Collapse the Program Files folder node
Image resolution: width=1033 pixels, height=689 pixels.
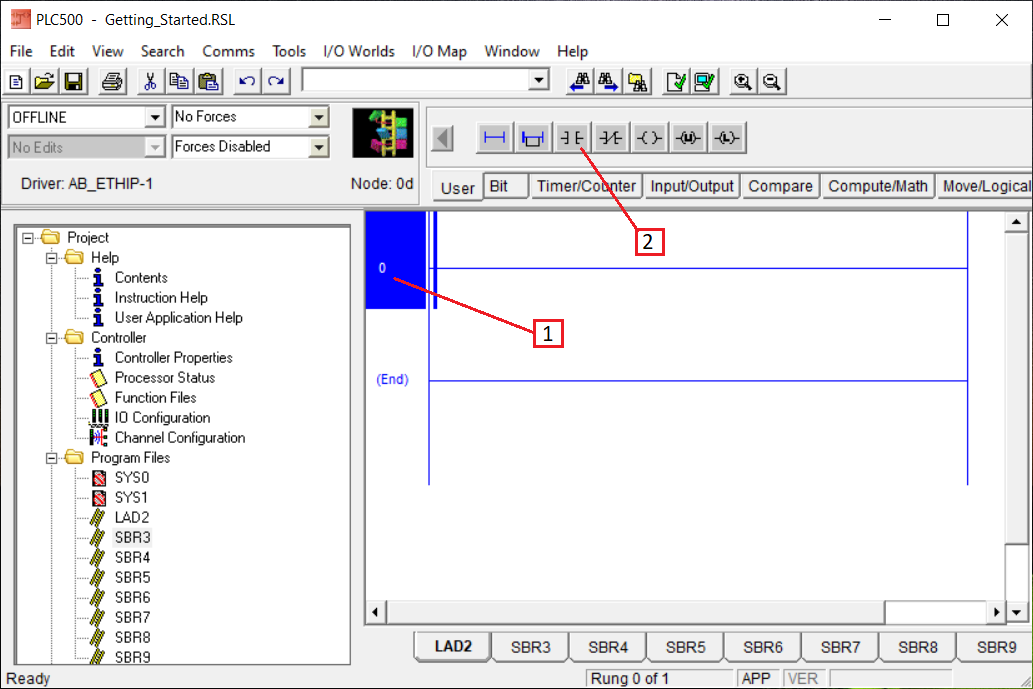(51, 458)
